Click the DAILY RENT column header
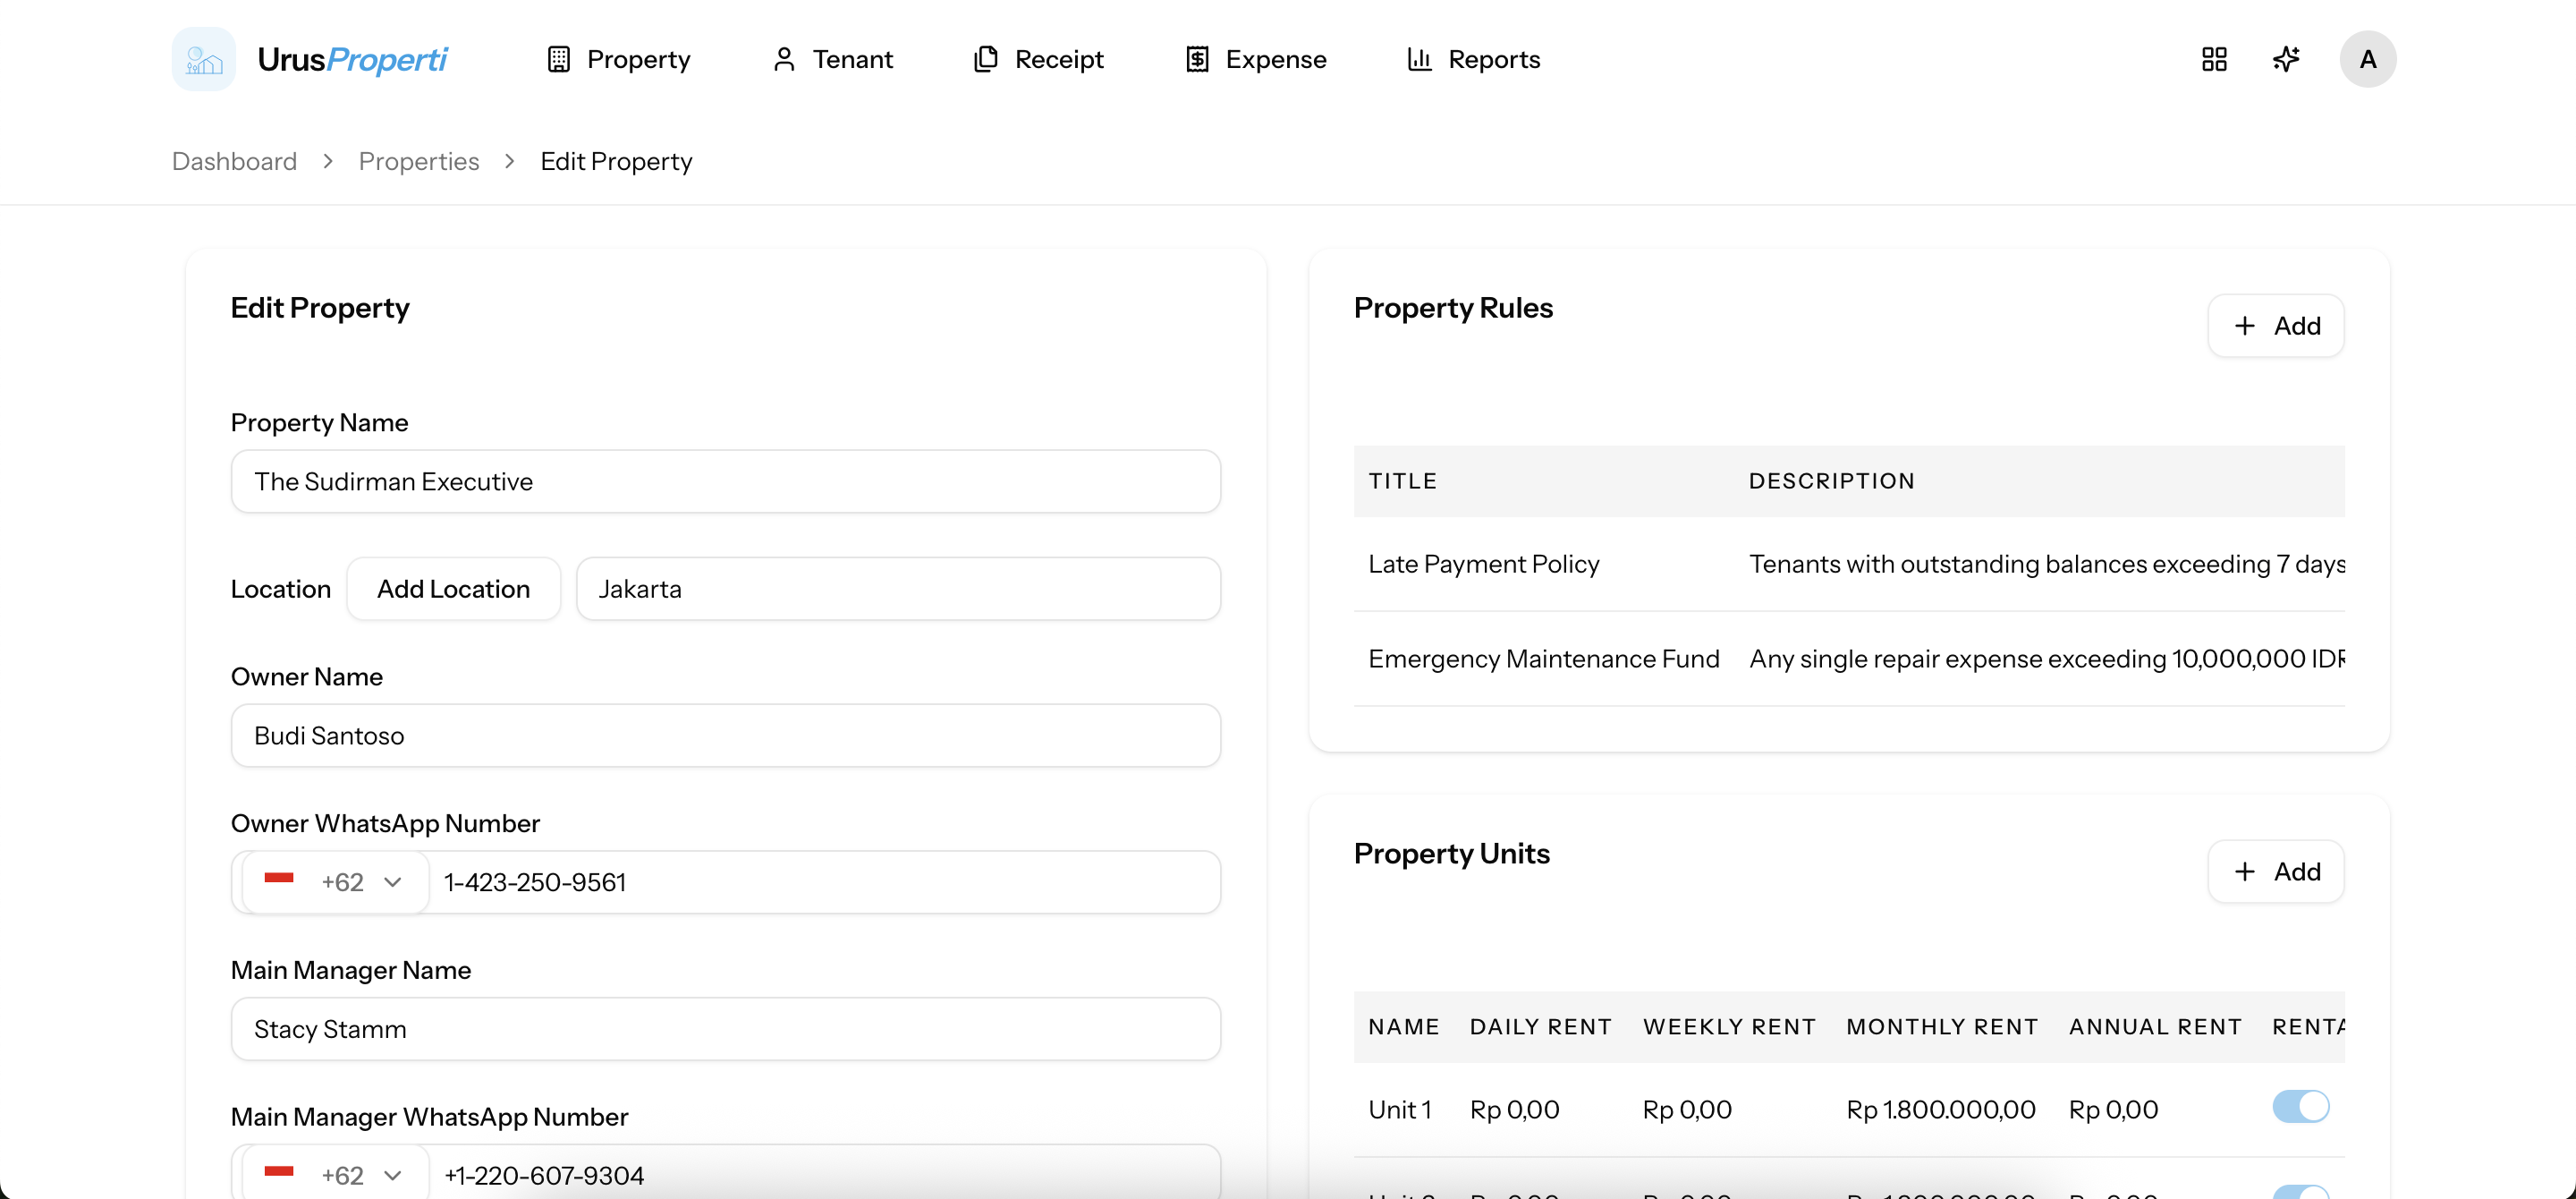The image size is (2576, 1199). [x=1540, y=1027]
